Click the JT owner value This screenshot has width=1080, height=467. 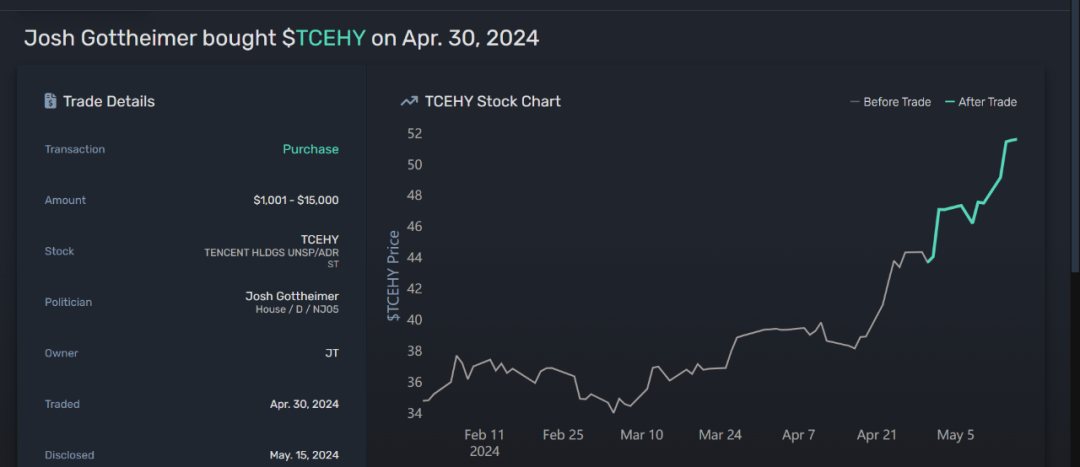pyautogui.click(x=331, y=353)
